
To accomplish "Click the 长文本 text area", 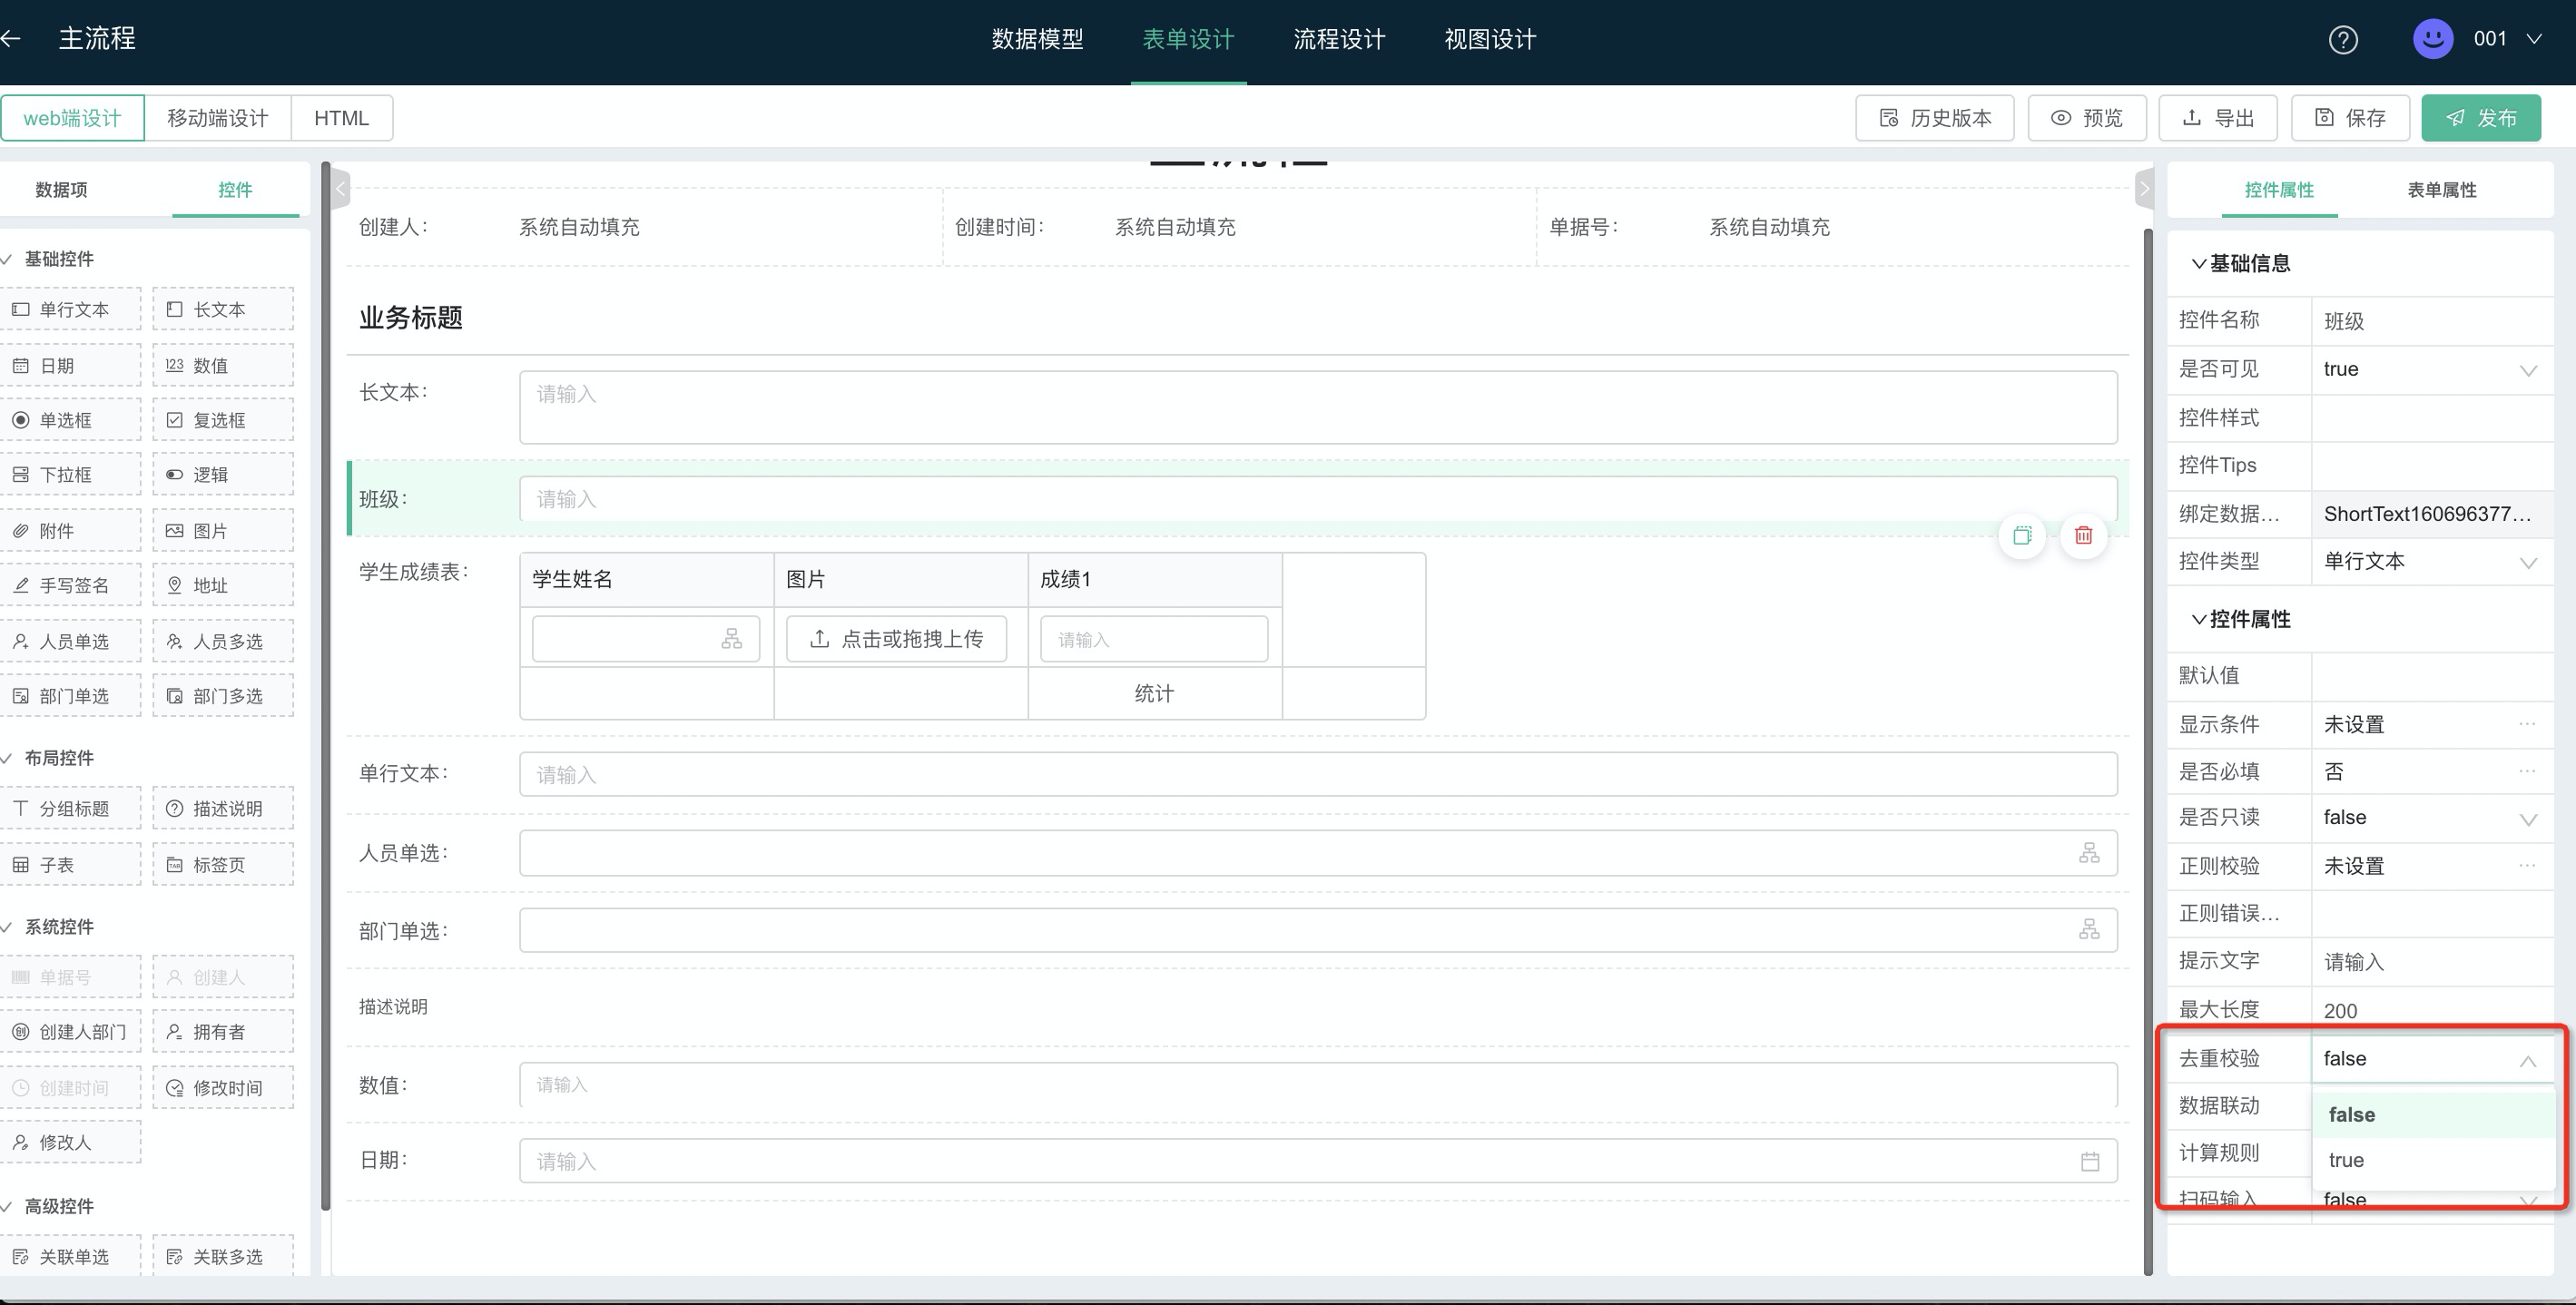I will click(x=1318, y=407).
